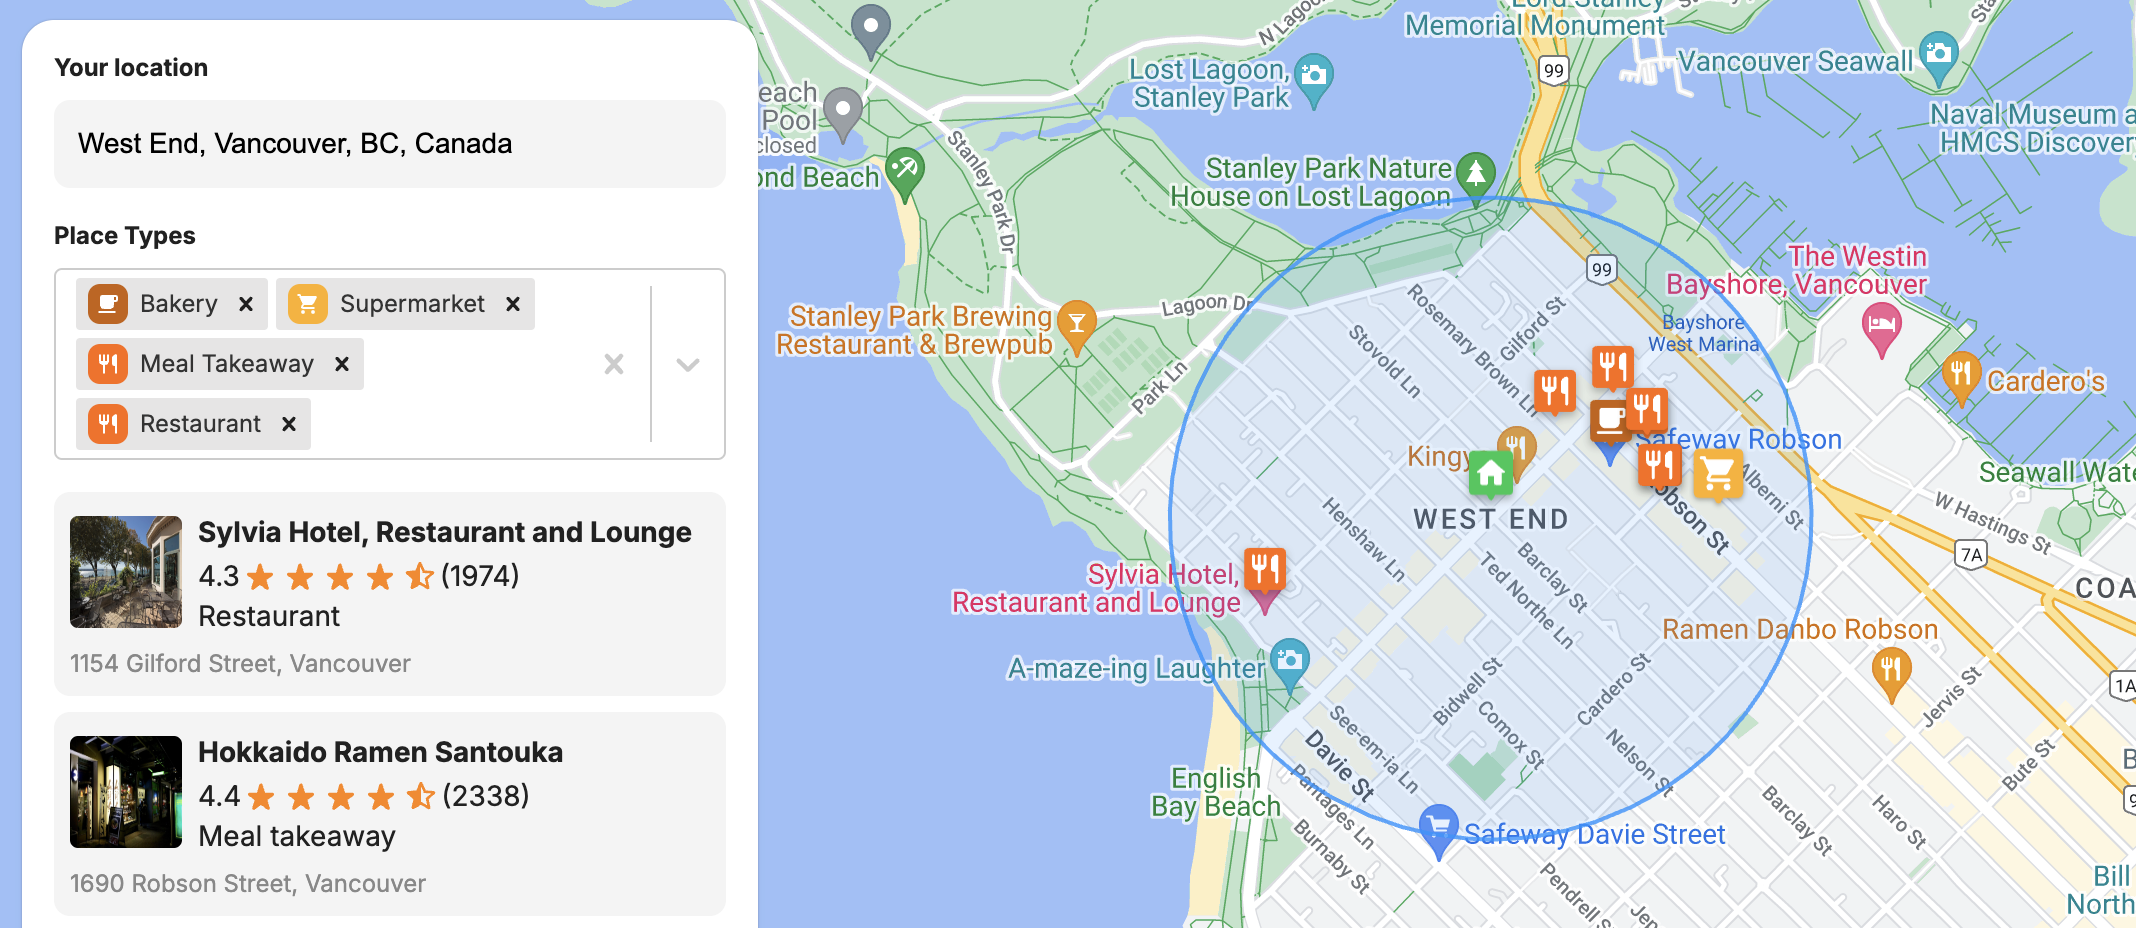Viewport: 2136px width, 928px height.
Task: Remove the Supermarket place type chip
Action: (x=513, y=303)
